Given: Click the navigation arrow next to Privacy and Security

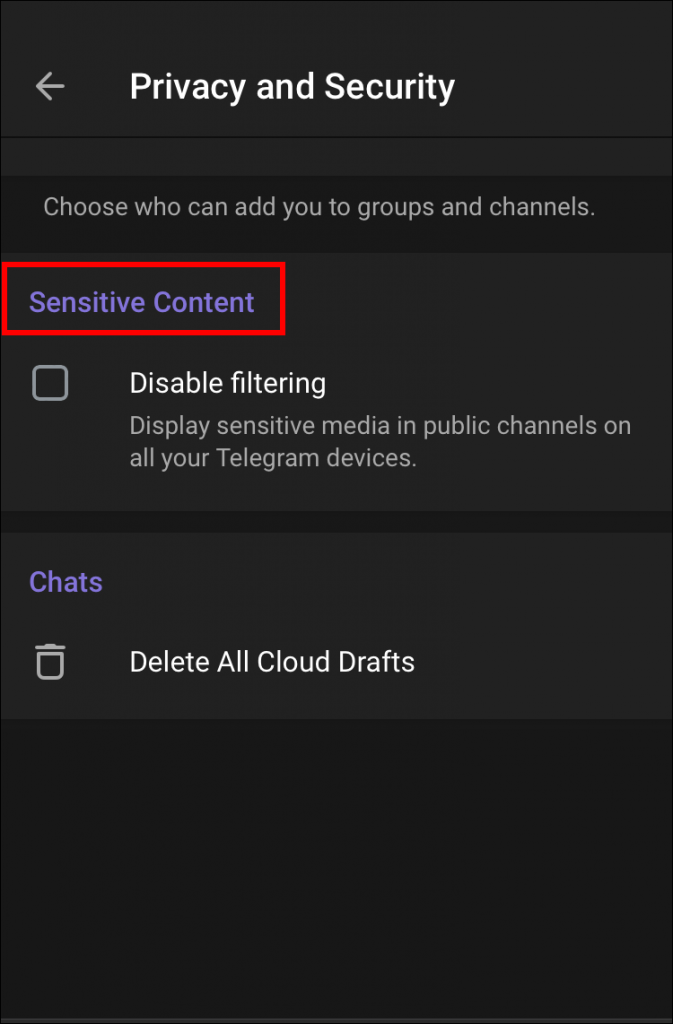Looking at the screenshot, I should [x=48, y=86].
